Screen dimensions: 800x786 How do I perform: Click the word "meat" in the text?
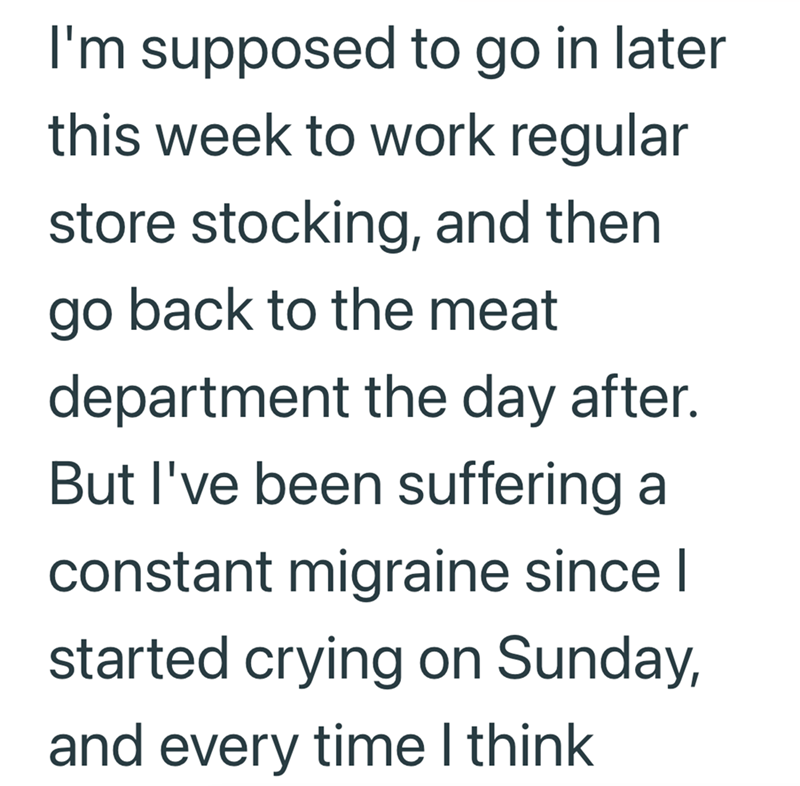(493, 311)
